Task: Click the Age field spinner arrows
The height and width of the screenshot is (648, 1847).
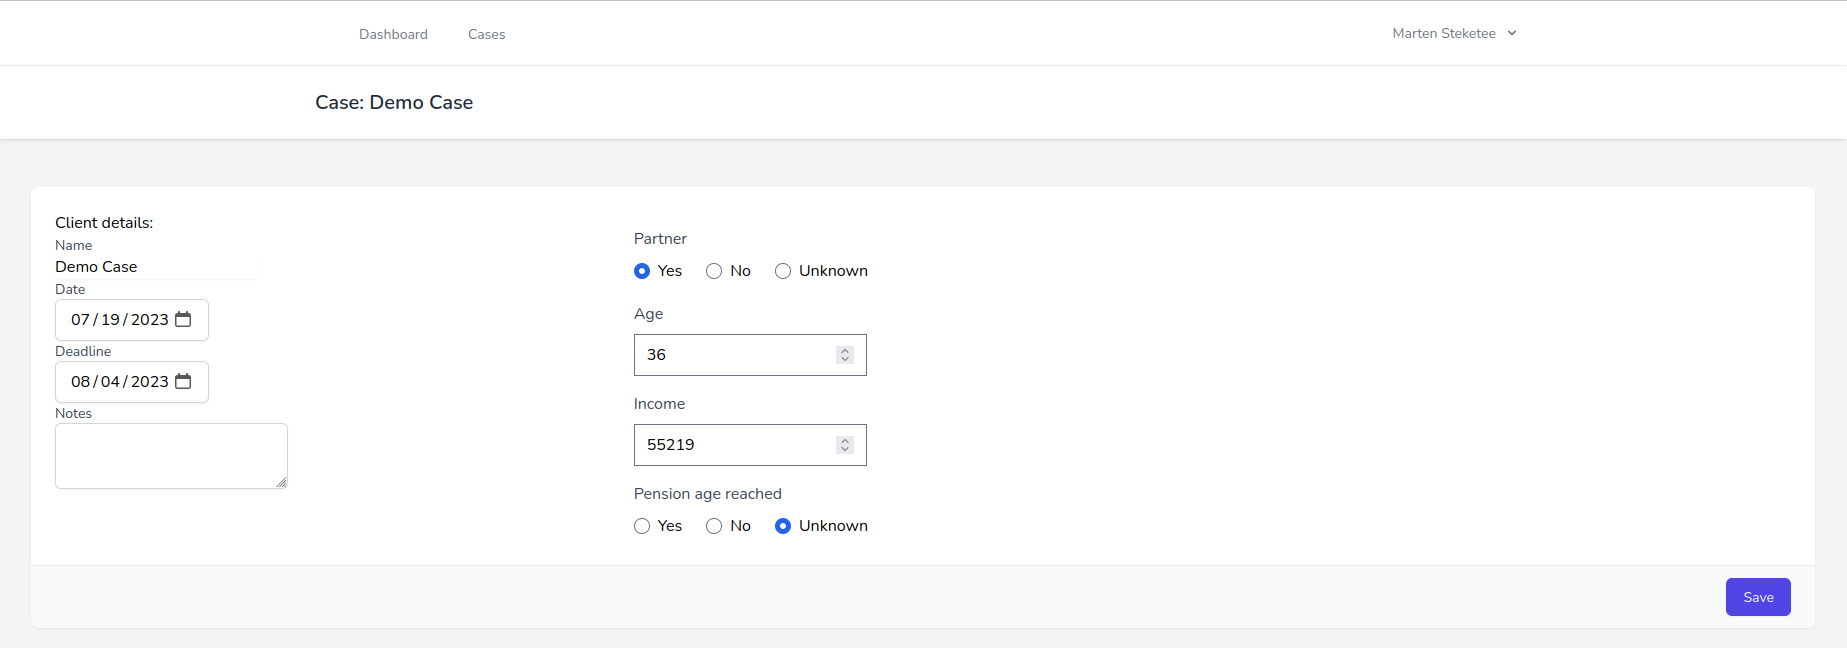Action: click(x=845, y=355)
